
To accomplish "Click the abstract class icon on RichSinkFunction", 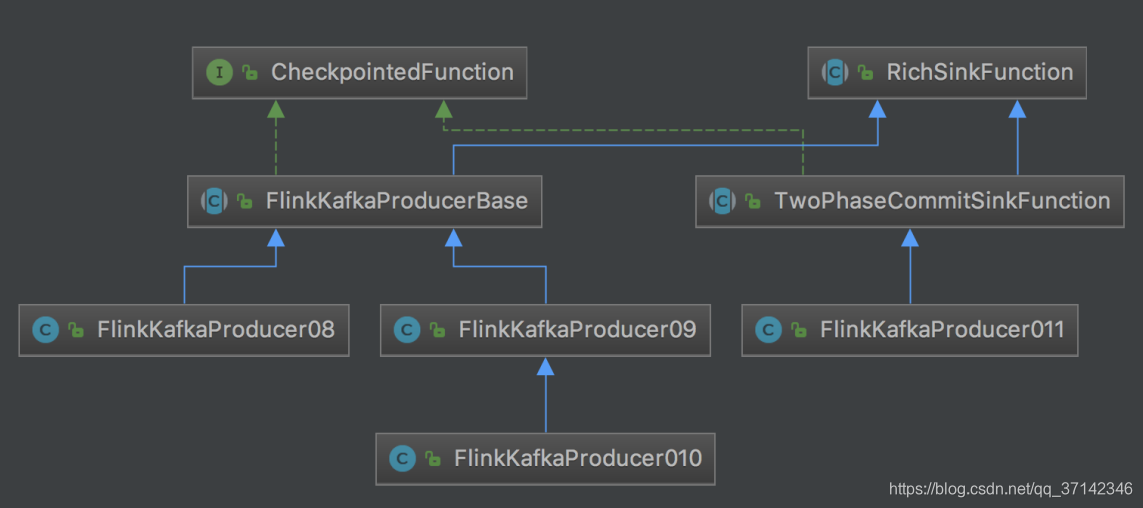I will pos(835,72).
